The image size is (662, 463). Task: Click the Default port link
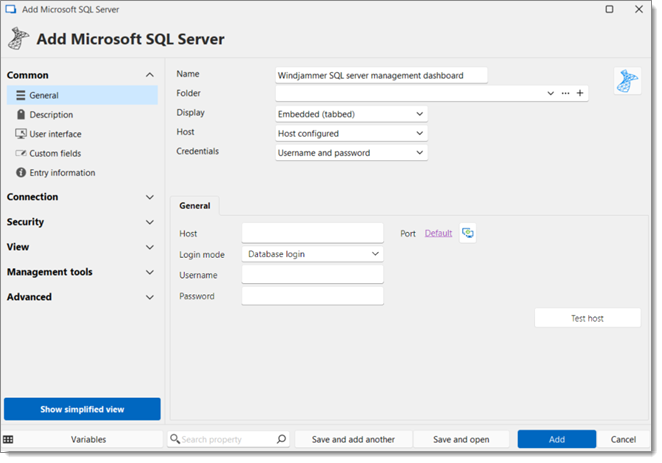click(438, 233)
